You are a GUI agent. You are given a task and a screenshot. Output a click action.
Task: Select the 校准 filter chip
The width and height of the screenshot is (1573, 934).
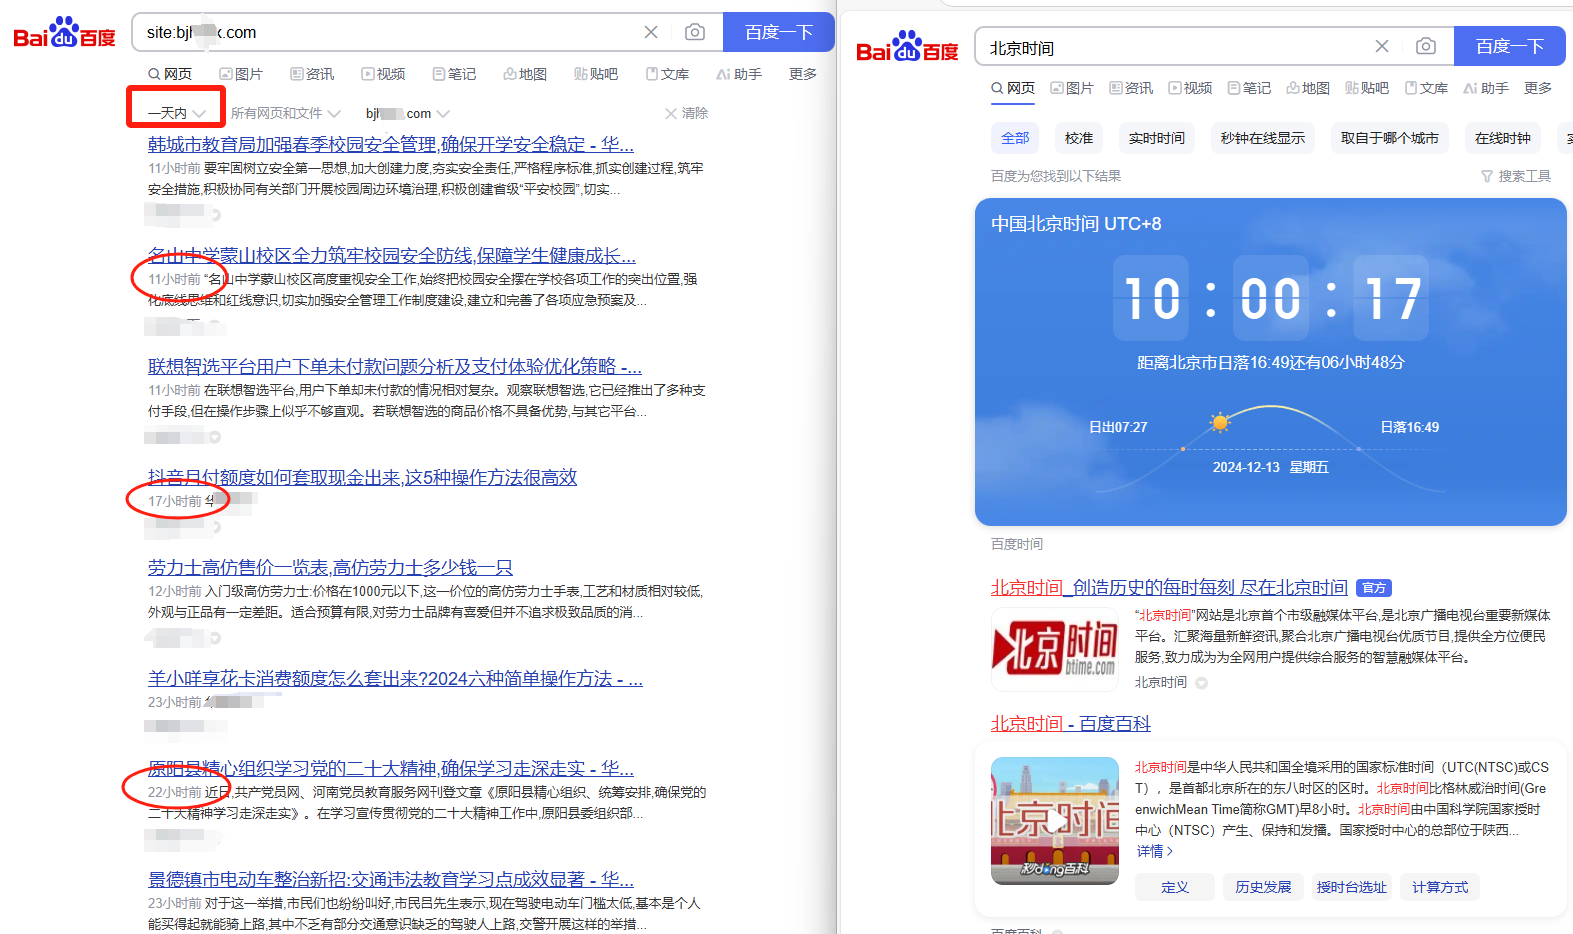click(1079, 138)
